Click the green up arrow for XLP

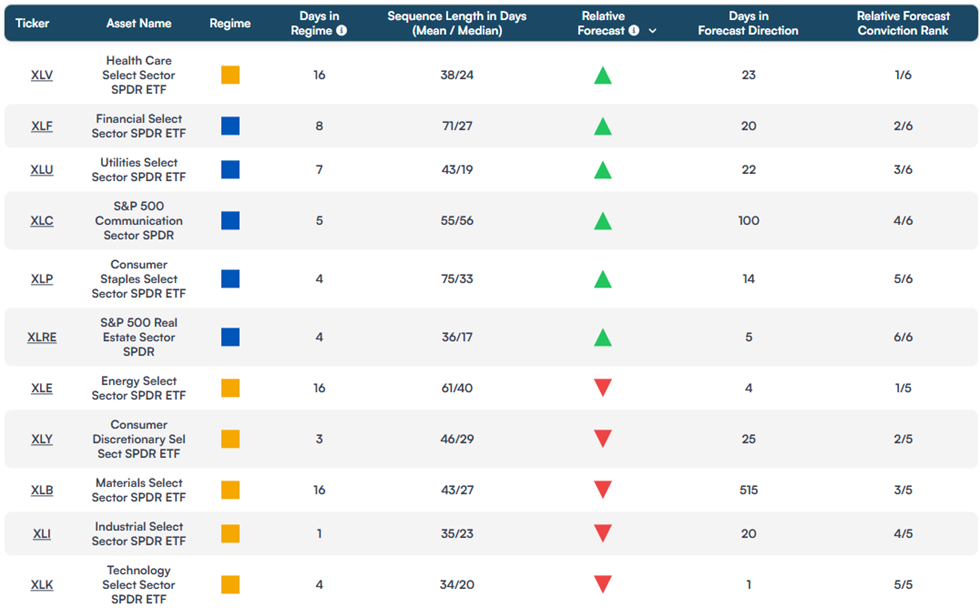602,279
